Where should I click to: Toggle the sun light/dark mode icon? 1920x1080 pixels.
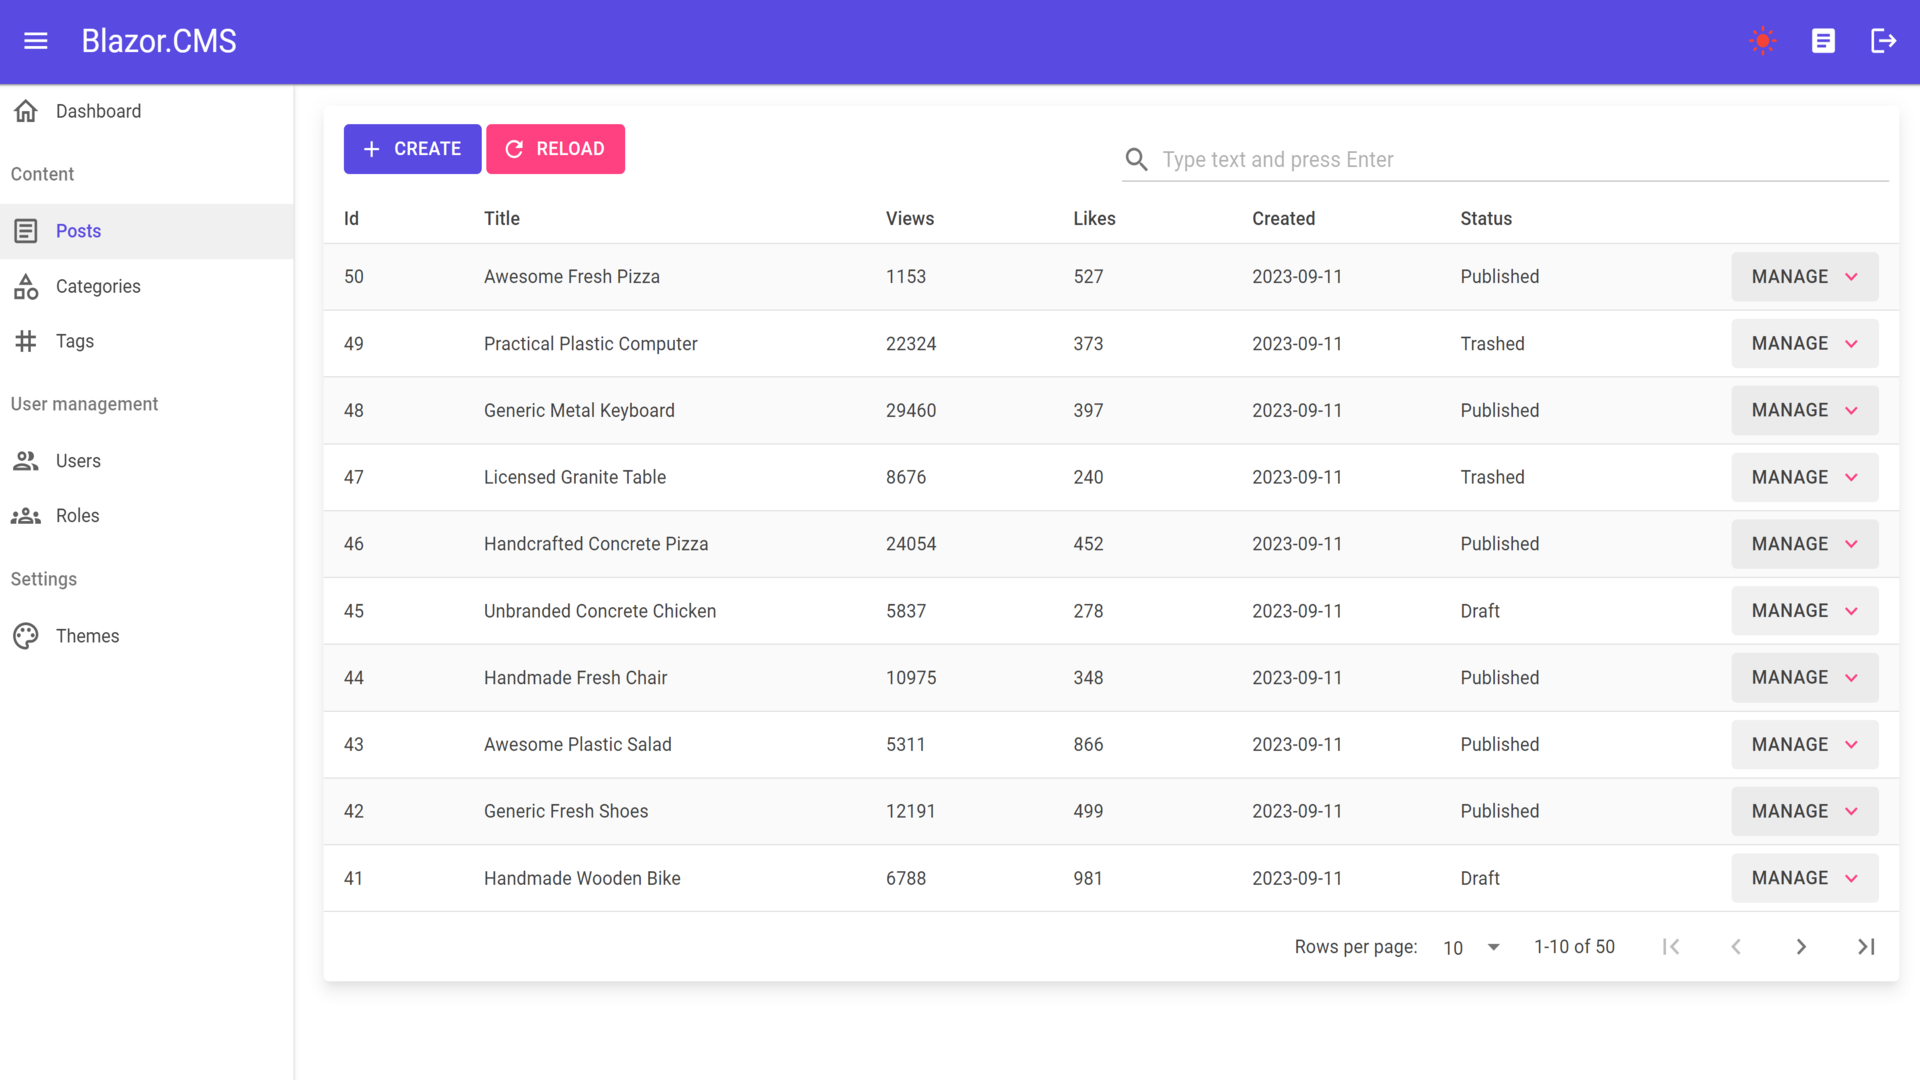pyautogui.click(x=1763, y=41)
